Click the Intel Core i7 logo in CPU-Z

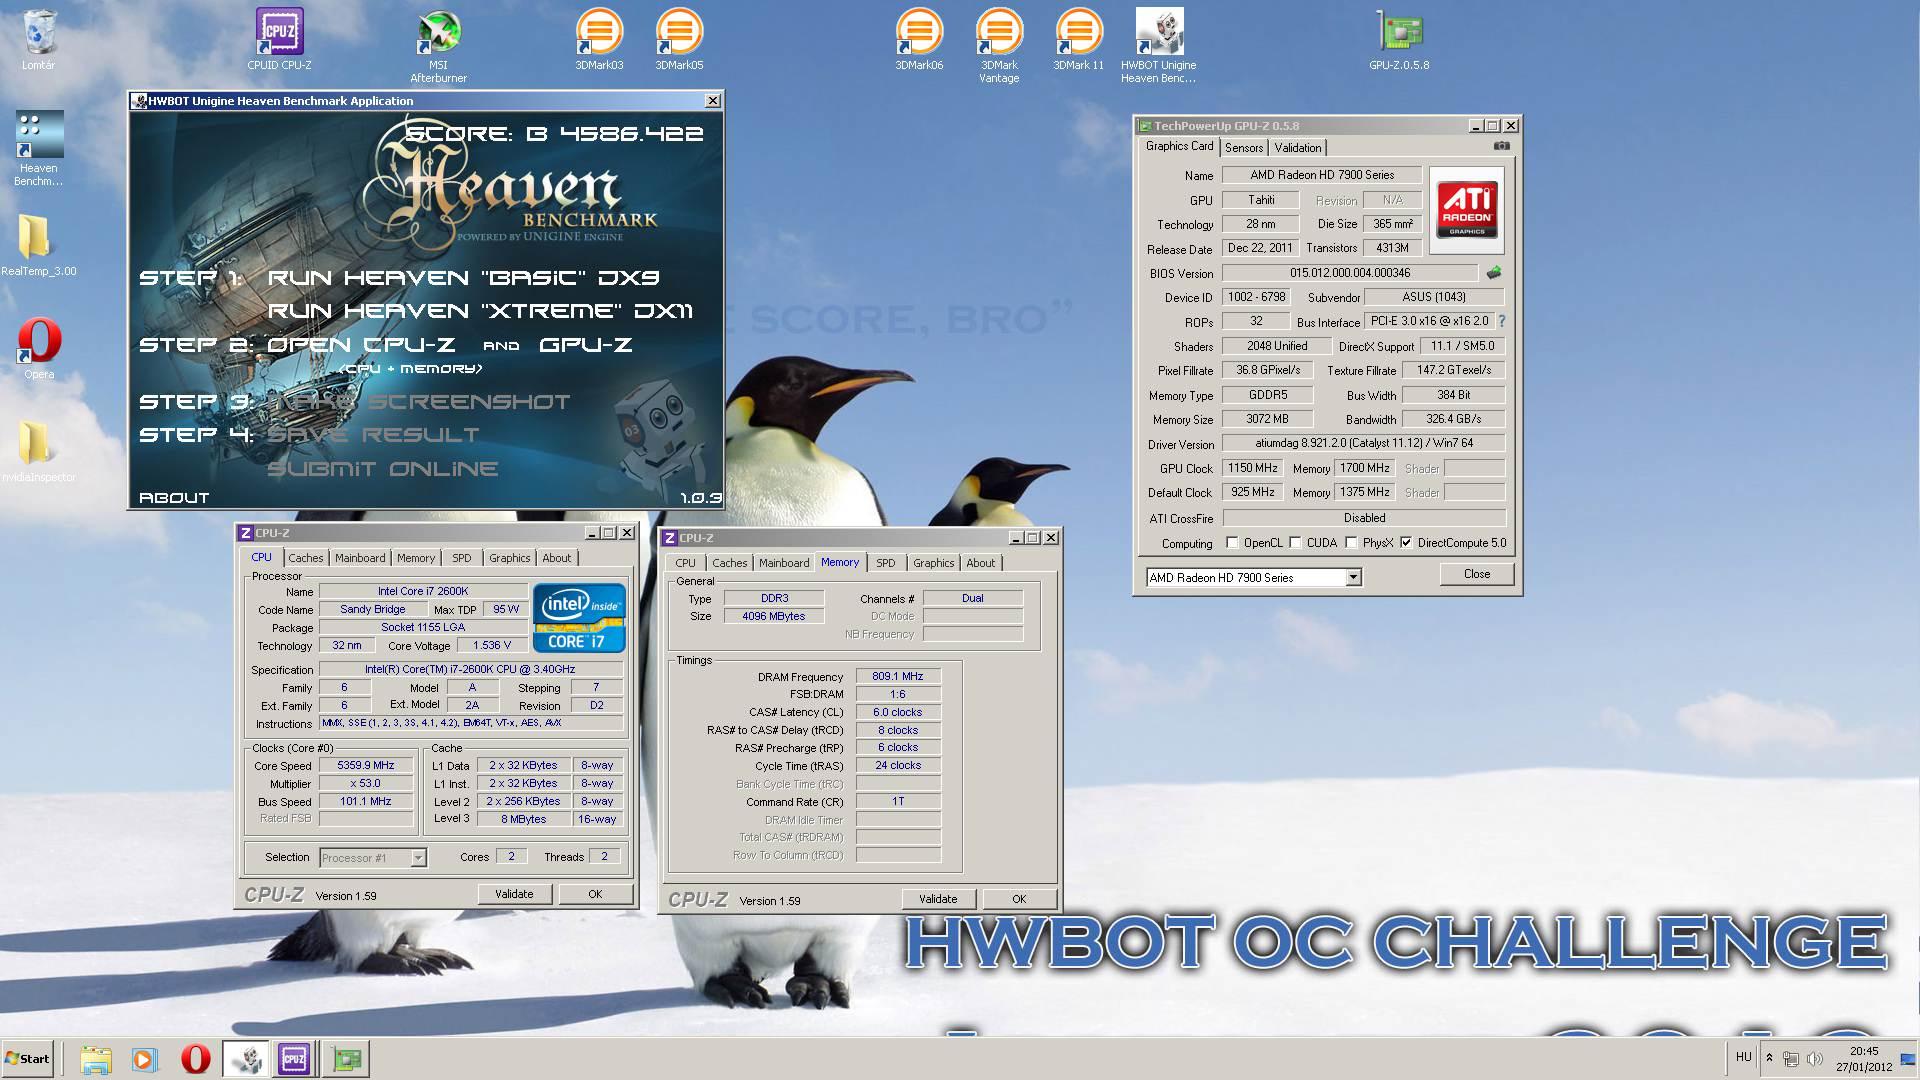pos(580,617)
